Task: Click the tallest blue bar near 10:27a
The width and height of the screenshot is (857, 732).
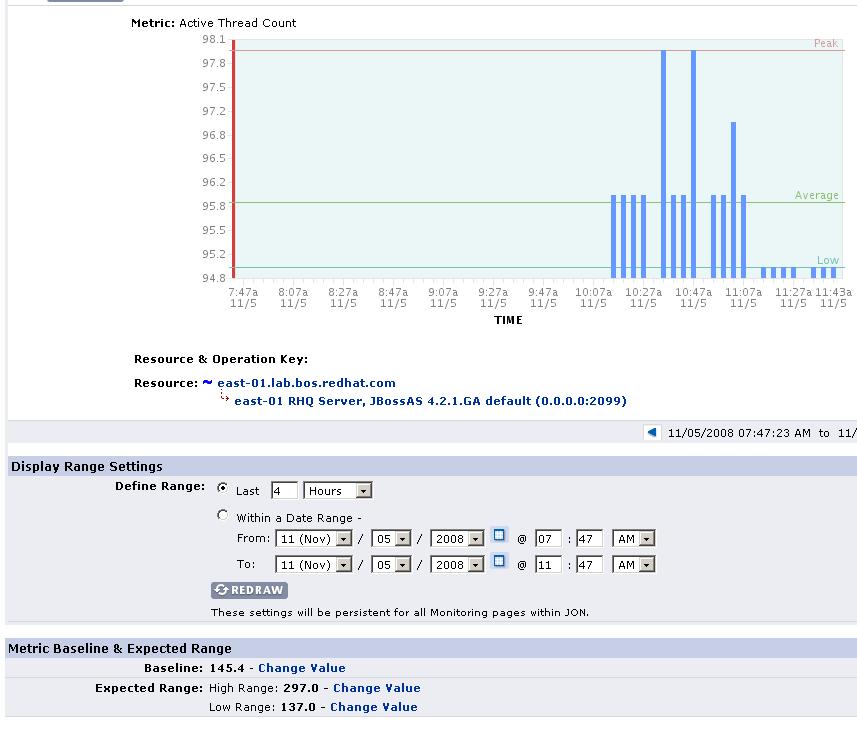Action: point(664,164)
